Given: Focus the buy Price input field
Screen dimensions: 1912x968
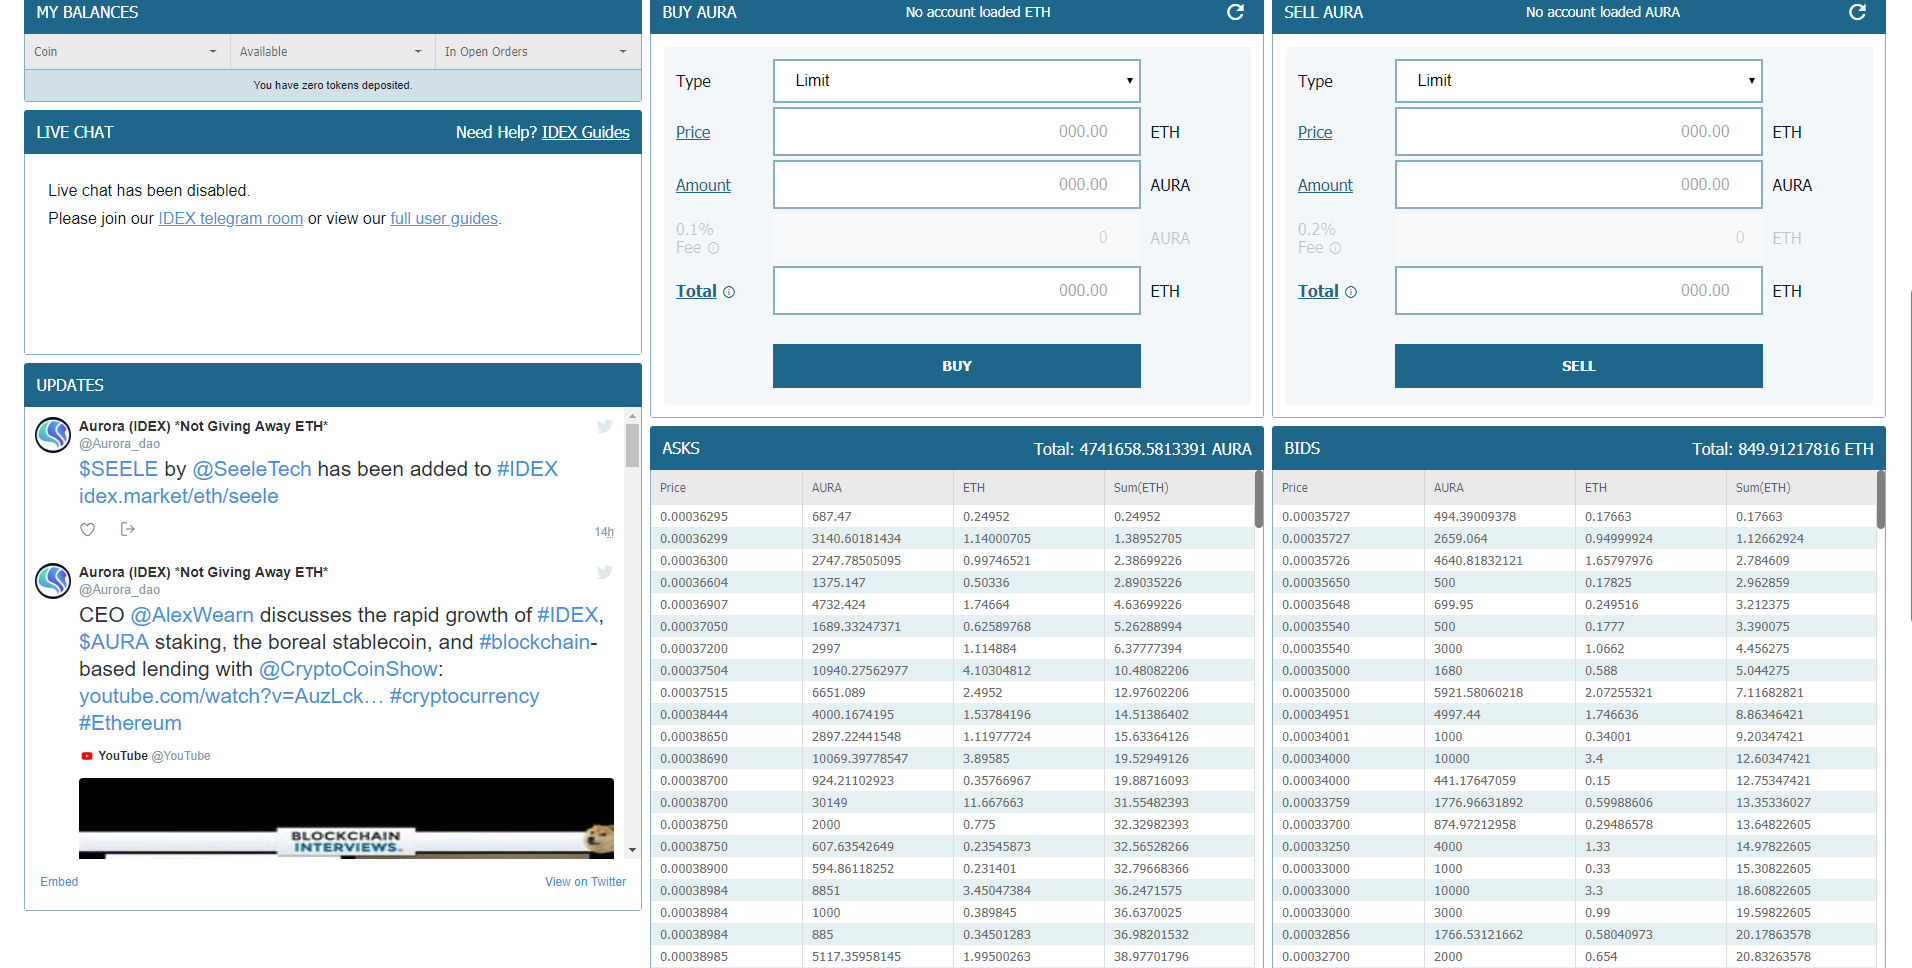Looking at the screenshot, I should (x=956, y=131).
